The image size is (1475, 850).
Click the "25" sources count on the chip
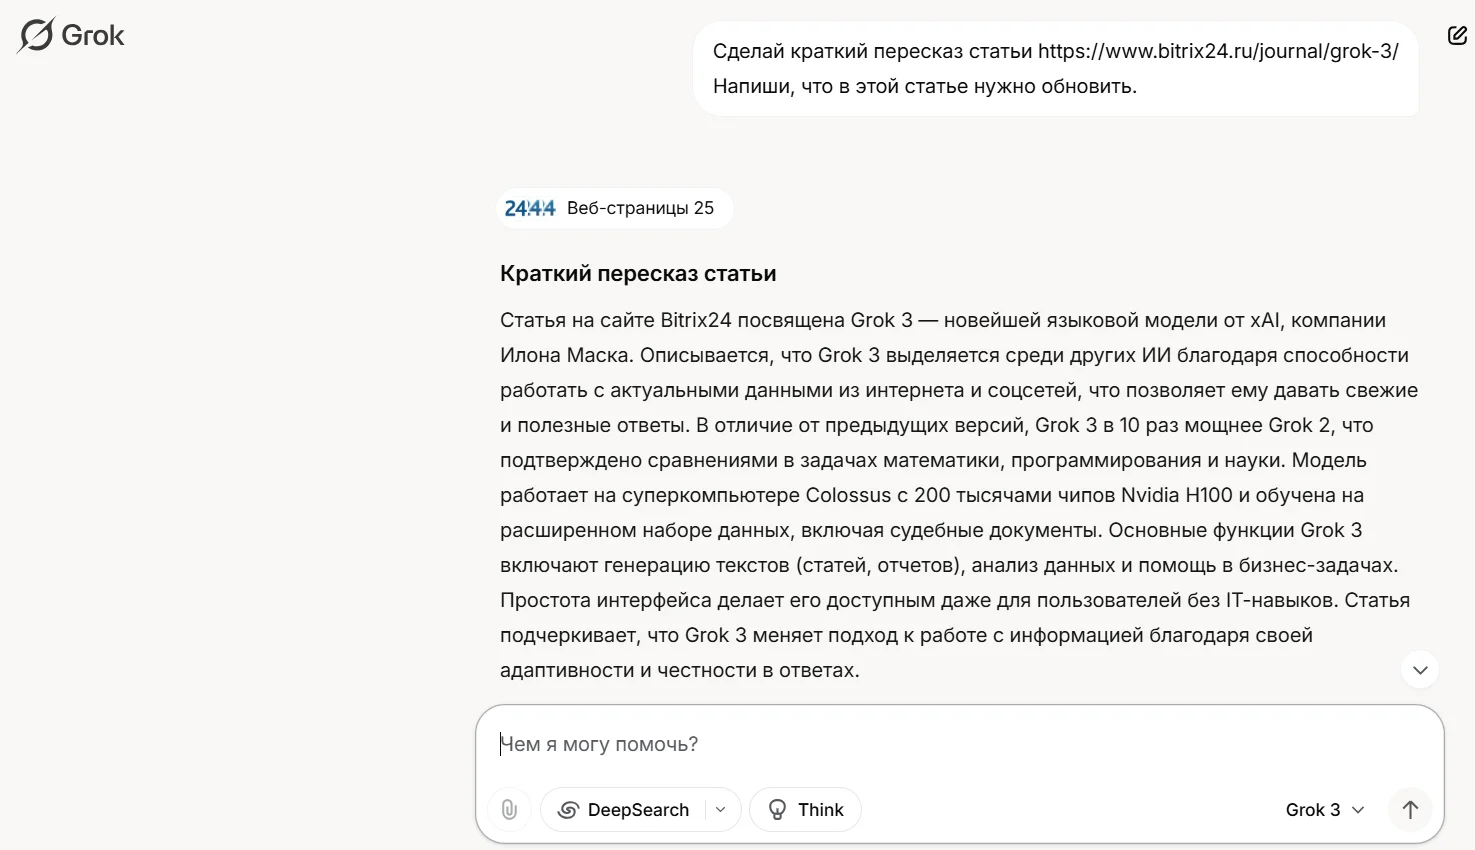pos(704,208)
